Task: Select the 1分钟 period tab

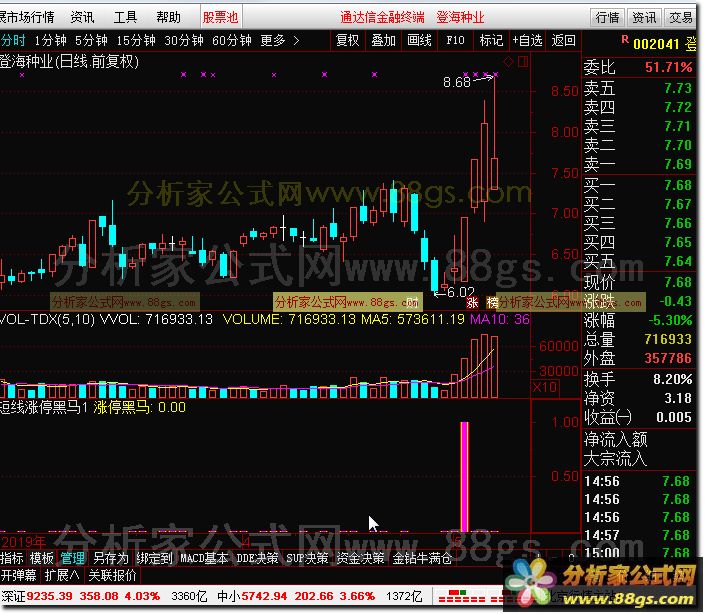Action: pos(50,40)
